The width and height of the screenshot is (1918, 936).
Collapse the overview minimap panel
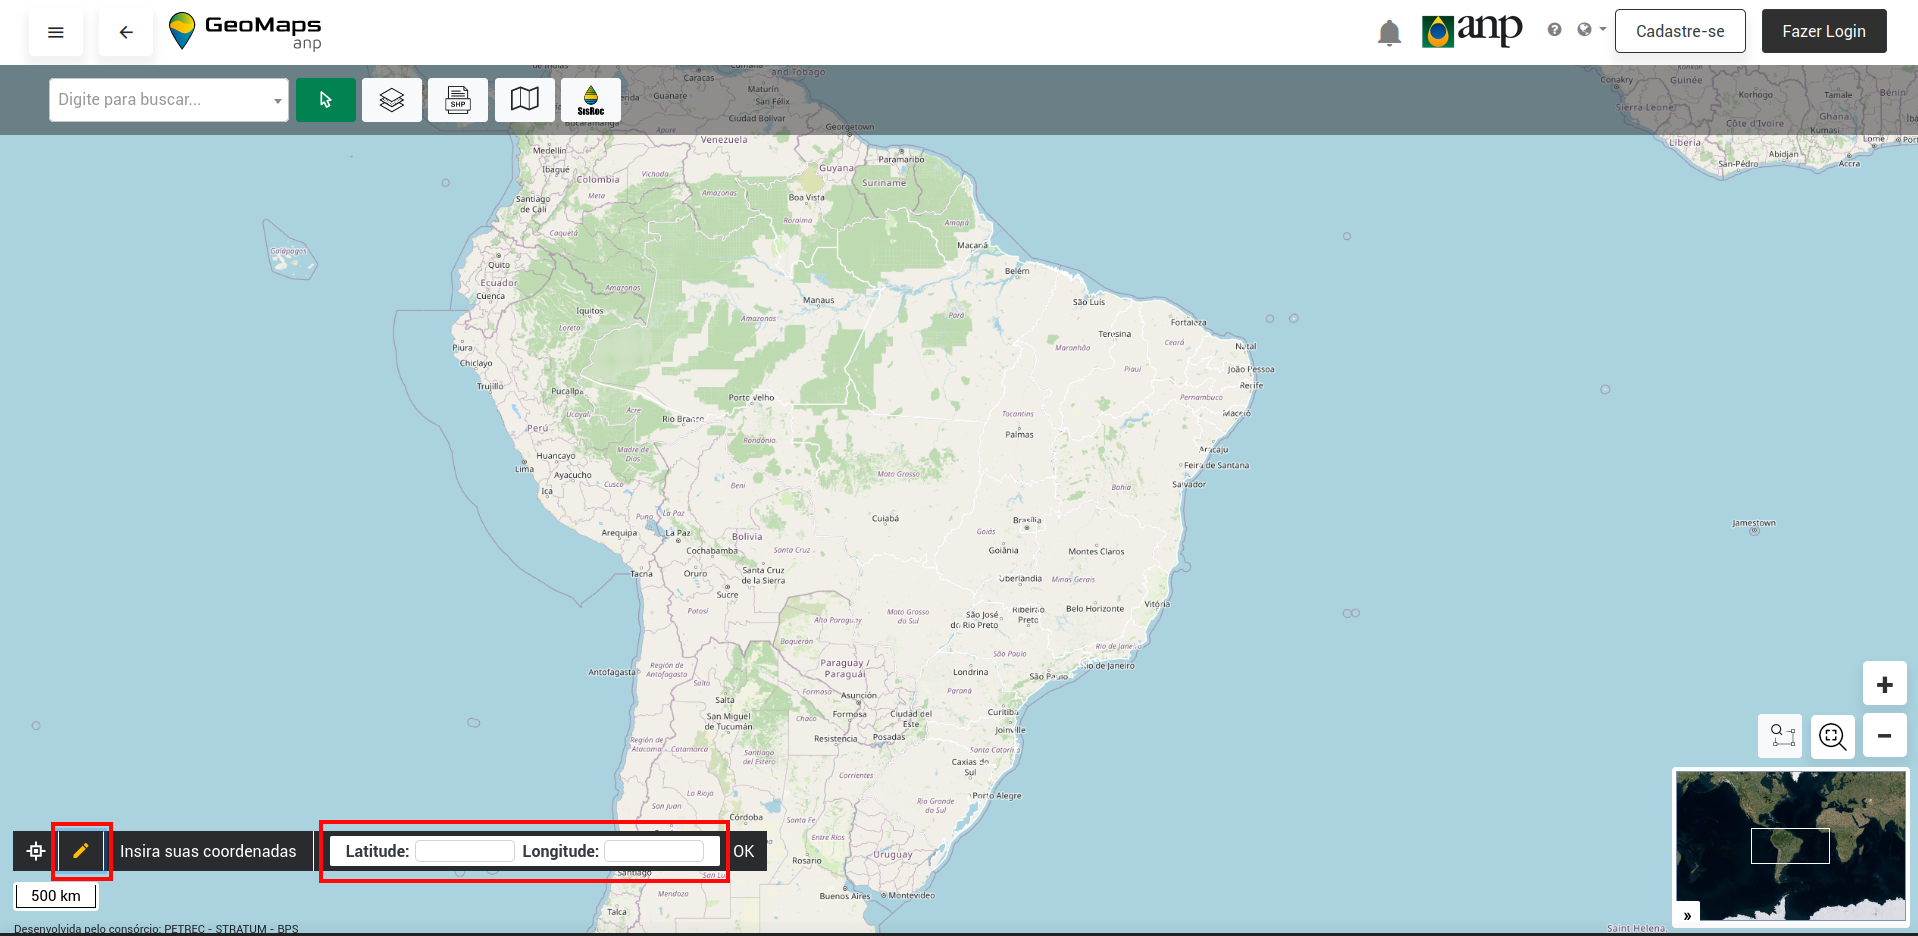pyautogui.click(x=1687, y=914)
